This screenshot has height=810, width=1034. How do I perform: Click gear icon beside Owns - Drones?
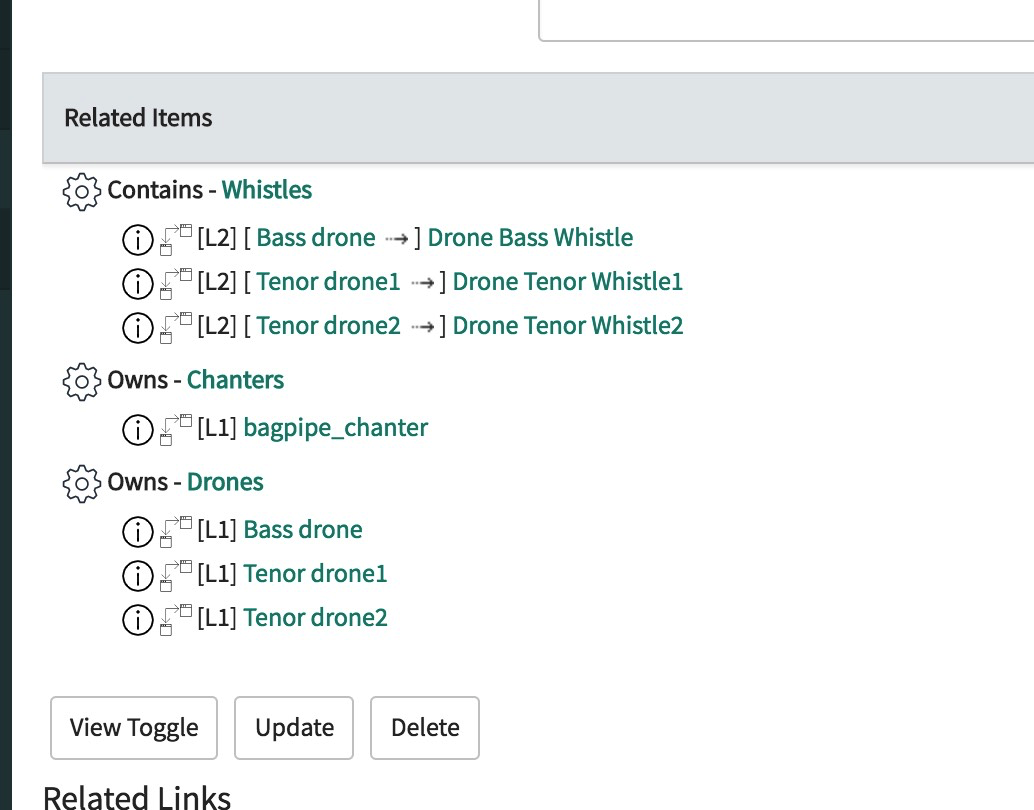pyautogui.click(x=81, y=483)
